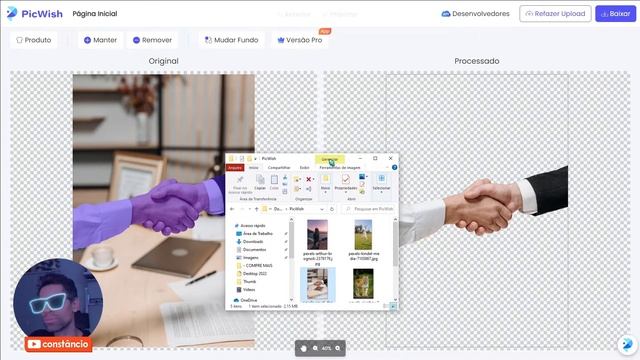Viewport: 640px width, 360px height.
Task: Open the Página Inicial link
Action: pyautogui.click(x=95, y=13)
